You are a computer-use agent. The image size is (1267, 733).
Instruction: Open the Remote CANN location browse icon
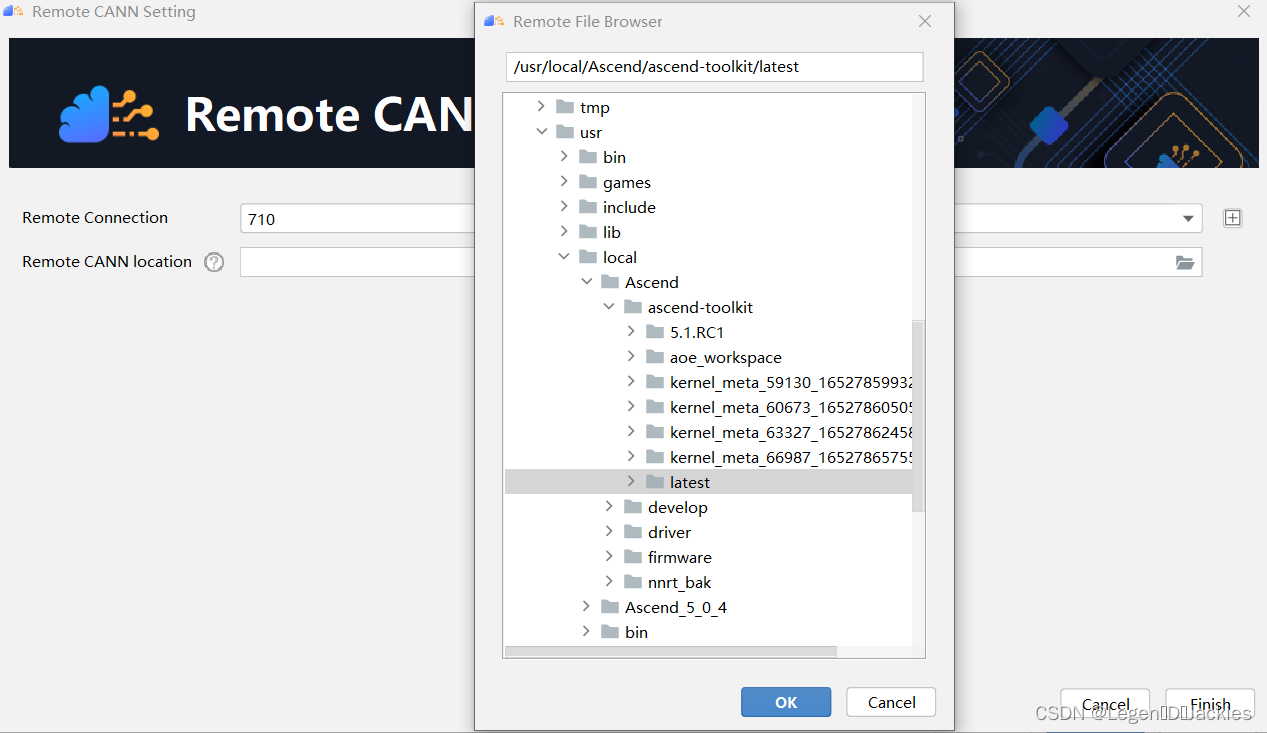1185,262
